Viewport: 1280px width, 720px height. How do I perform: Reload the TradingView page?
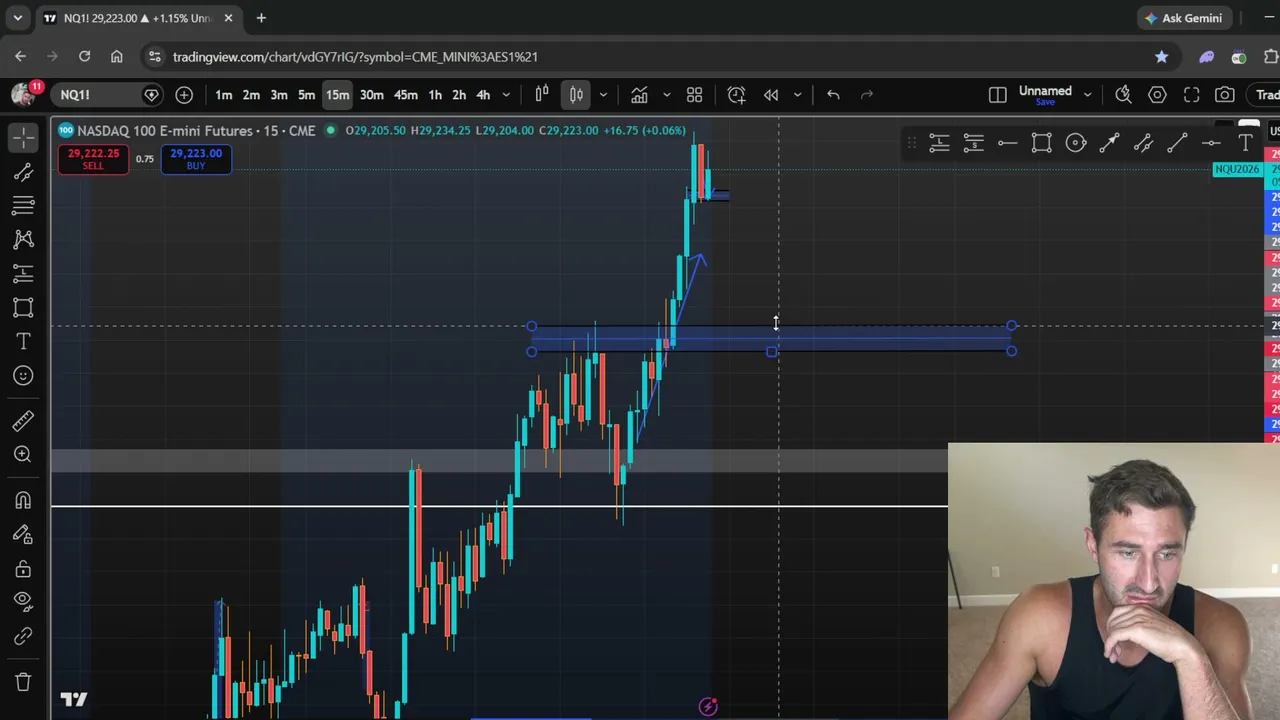coord(85,57)
